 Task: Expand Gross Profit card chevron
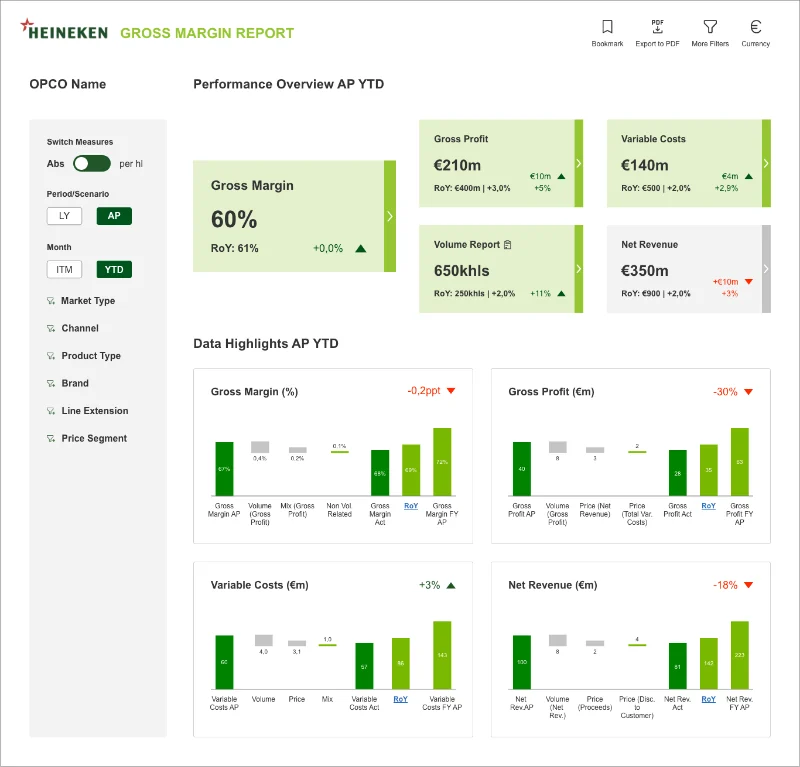coord(579,163)
